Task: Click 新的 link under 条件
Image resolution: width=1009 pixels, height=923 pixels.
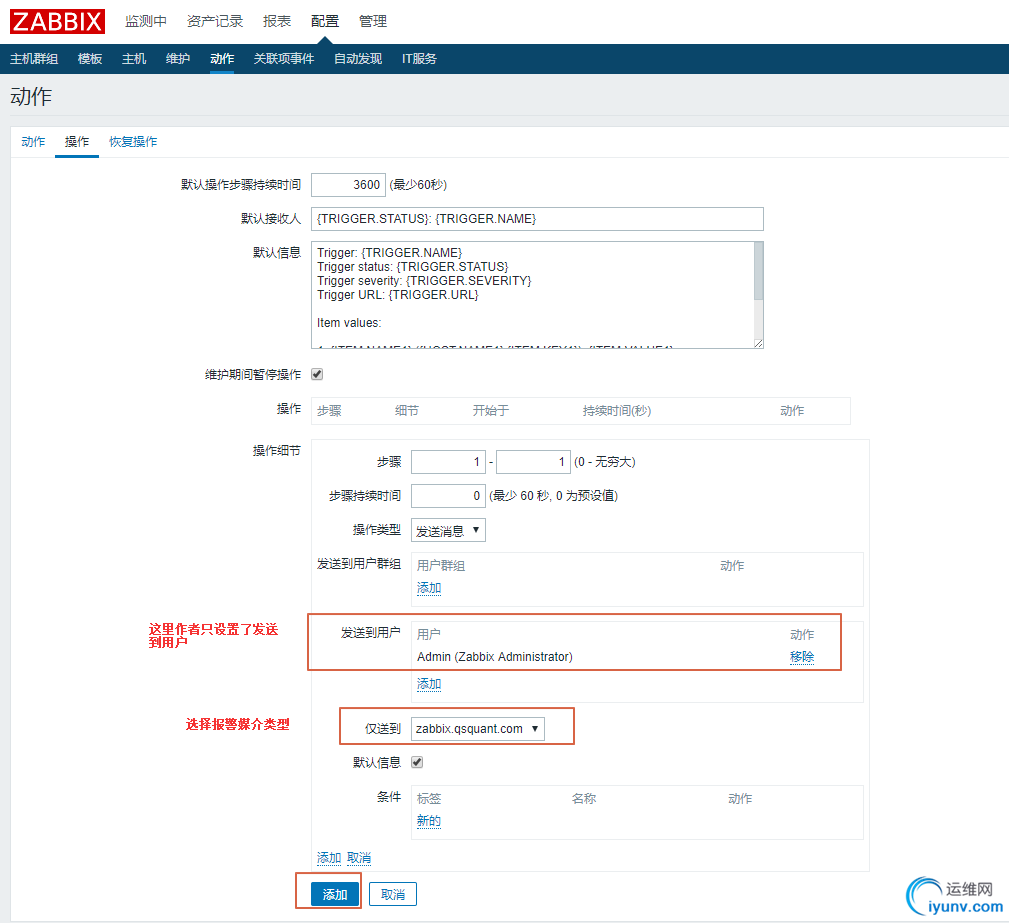Action: click(429, 821)
